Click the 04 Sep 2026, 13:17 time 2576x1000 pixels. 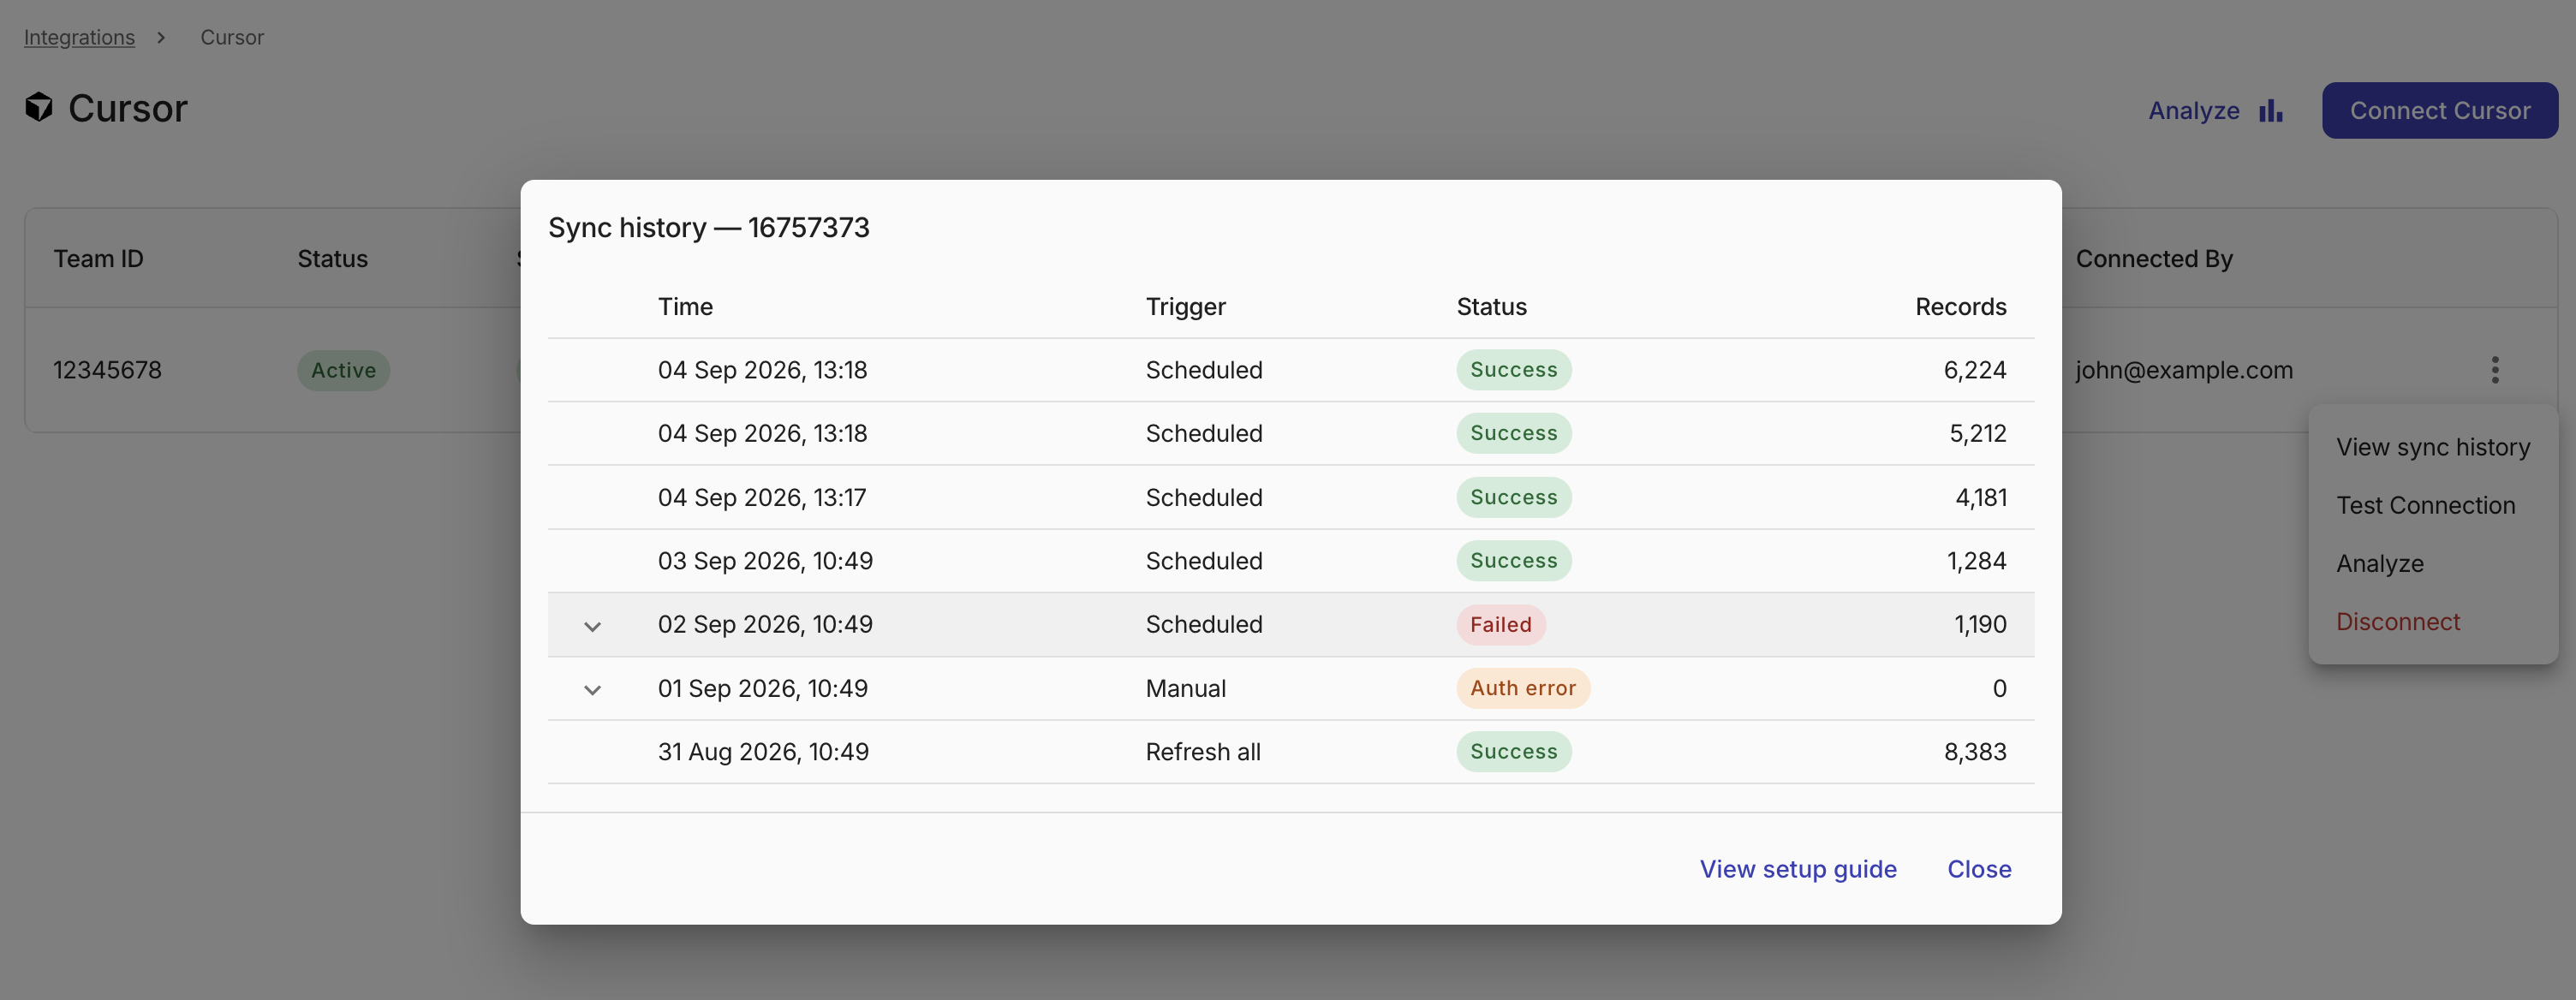coord(761,497)
